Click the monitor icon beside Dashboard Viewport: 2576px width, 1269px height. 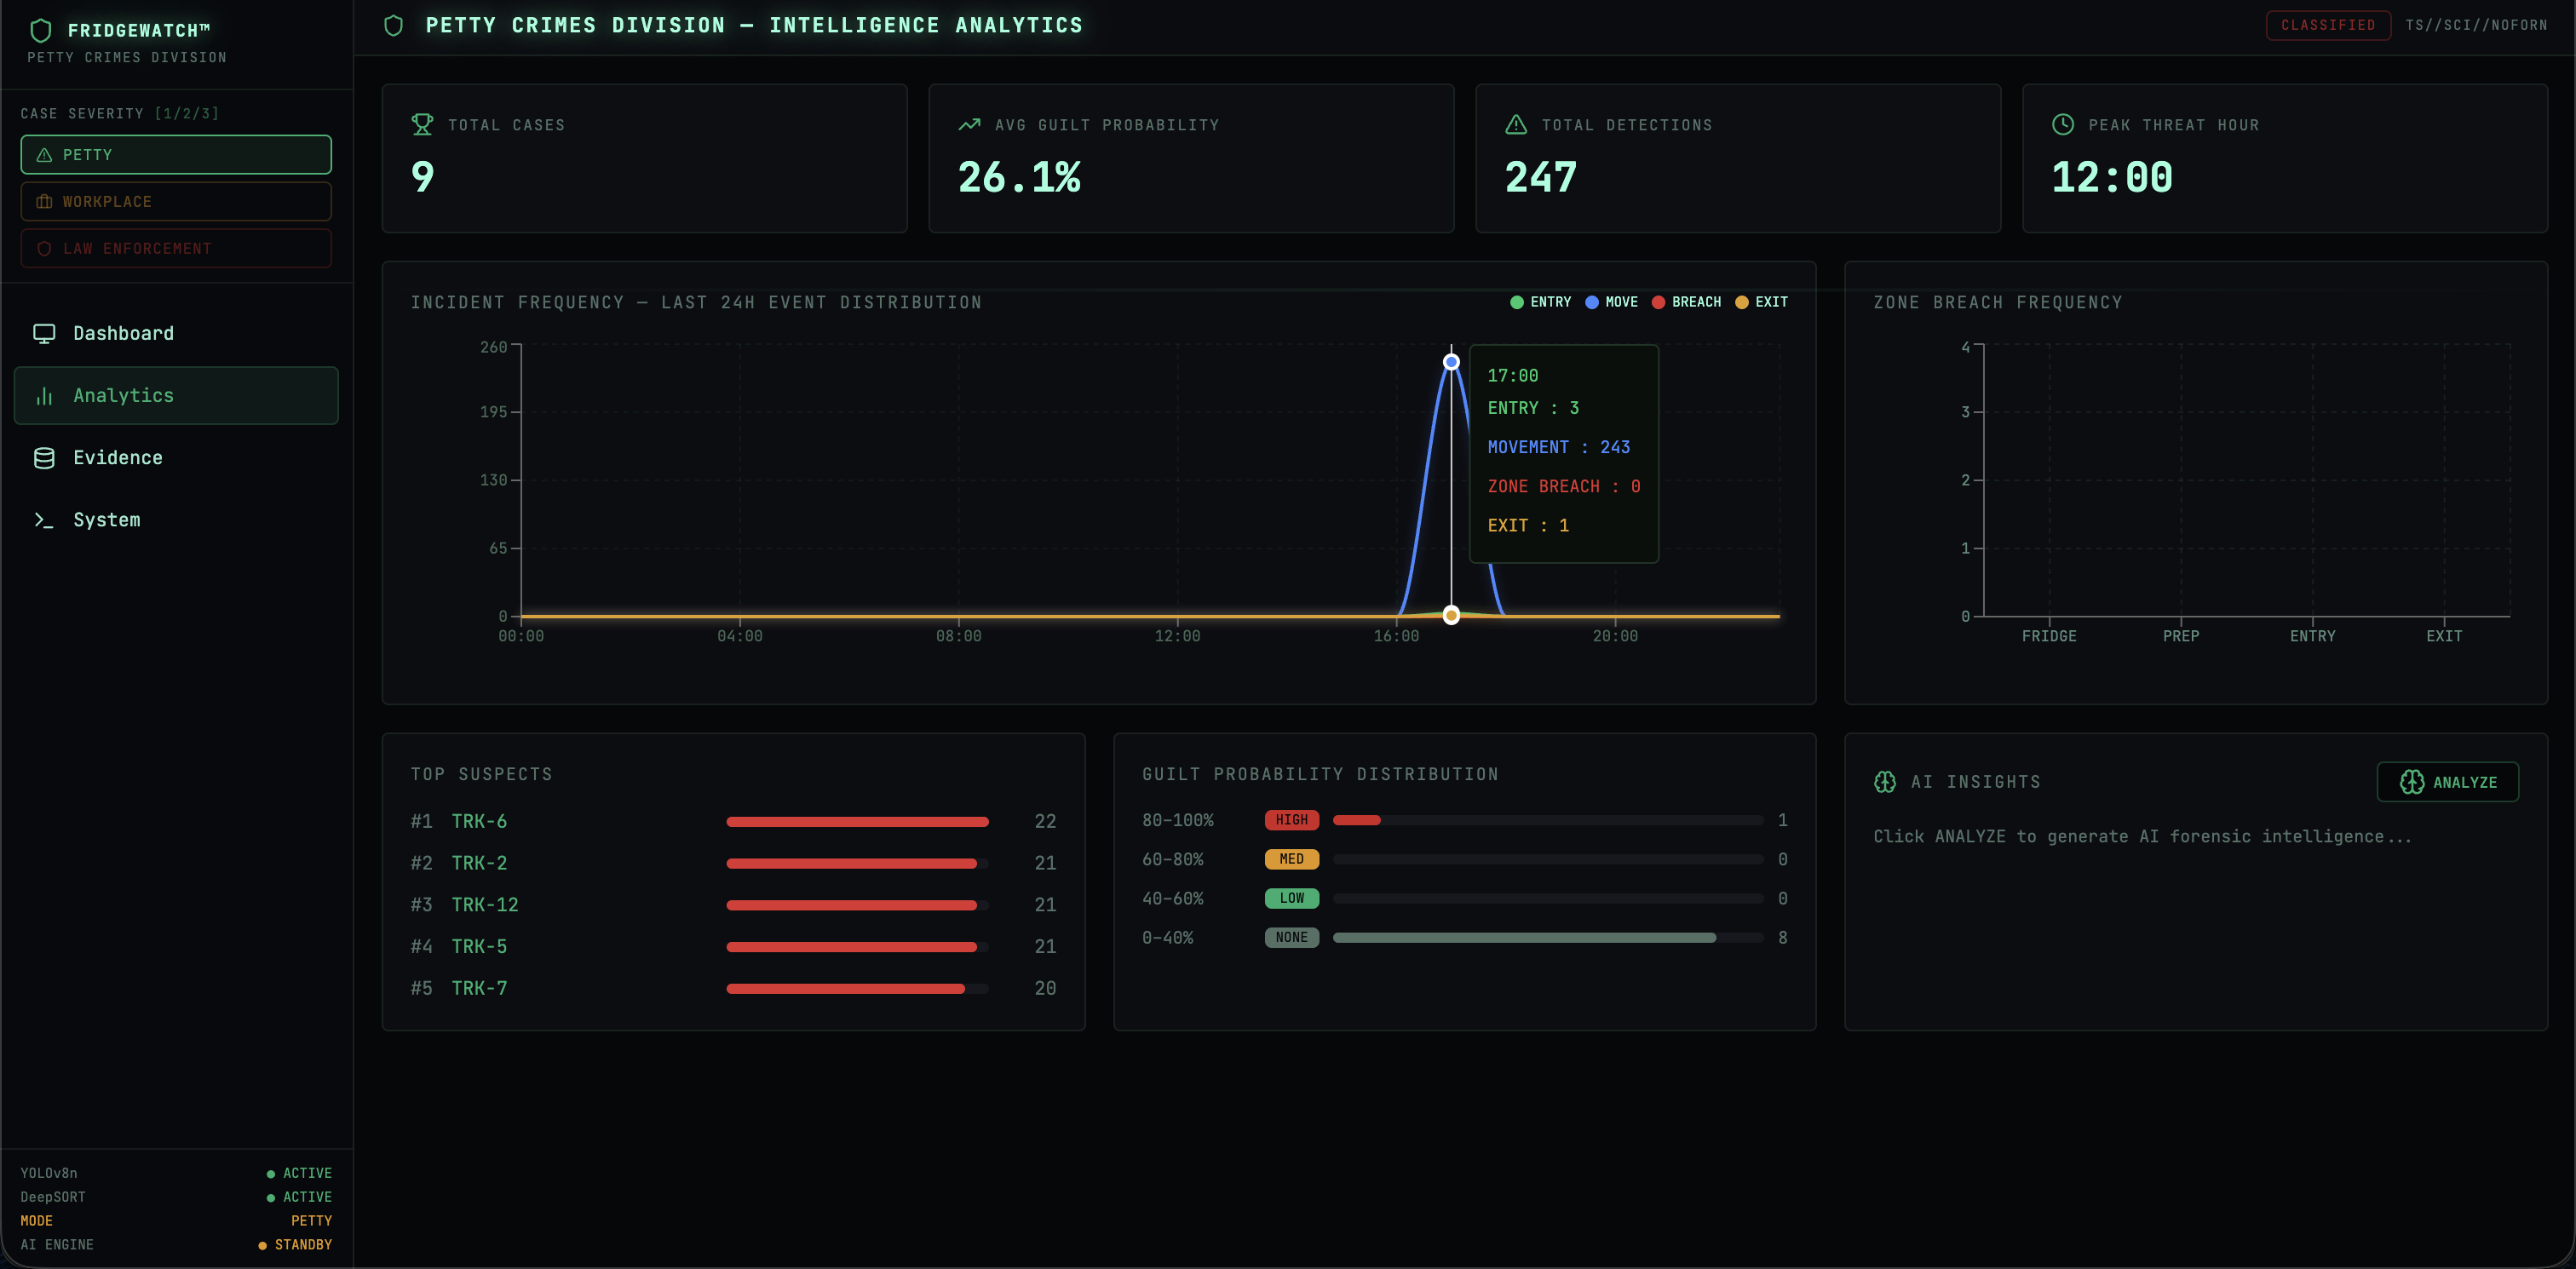(44, 333)
